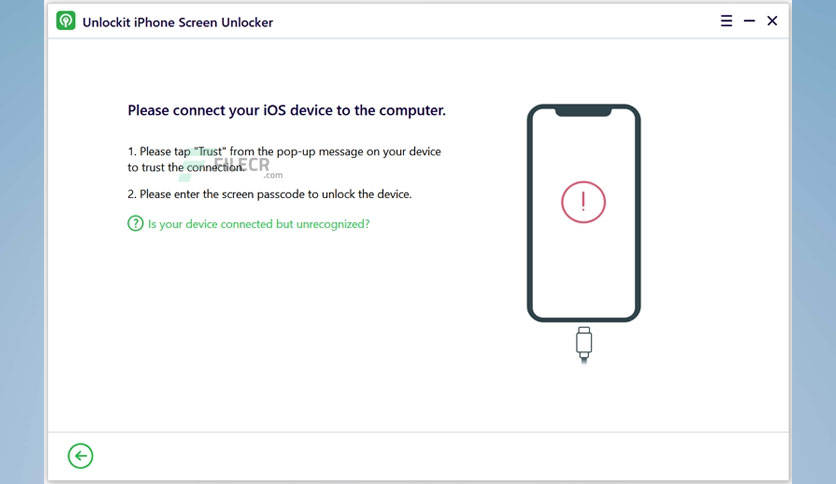Click 'Unlockit iPhone Screen Unlocker' title text

click(x=178, y=22)
